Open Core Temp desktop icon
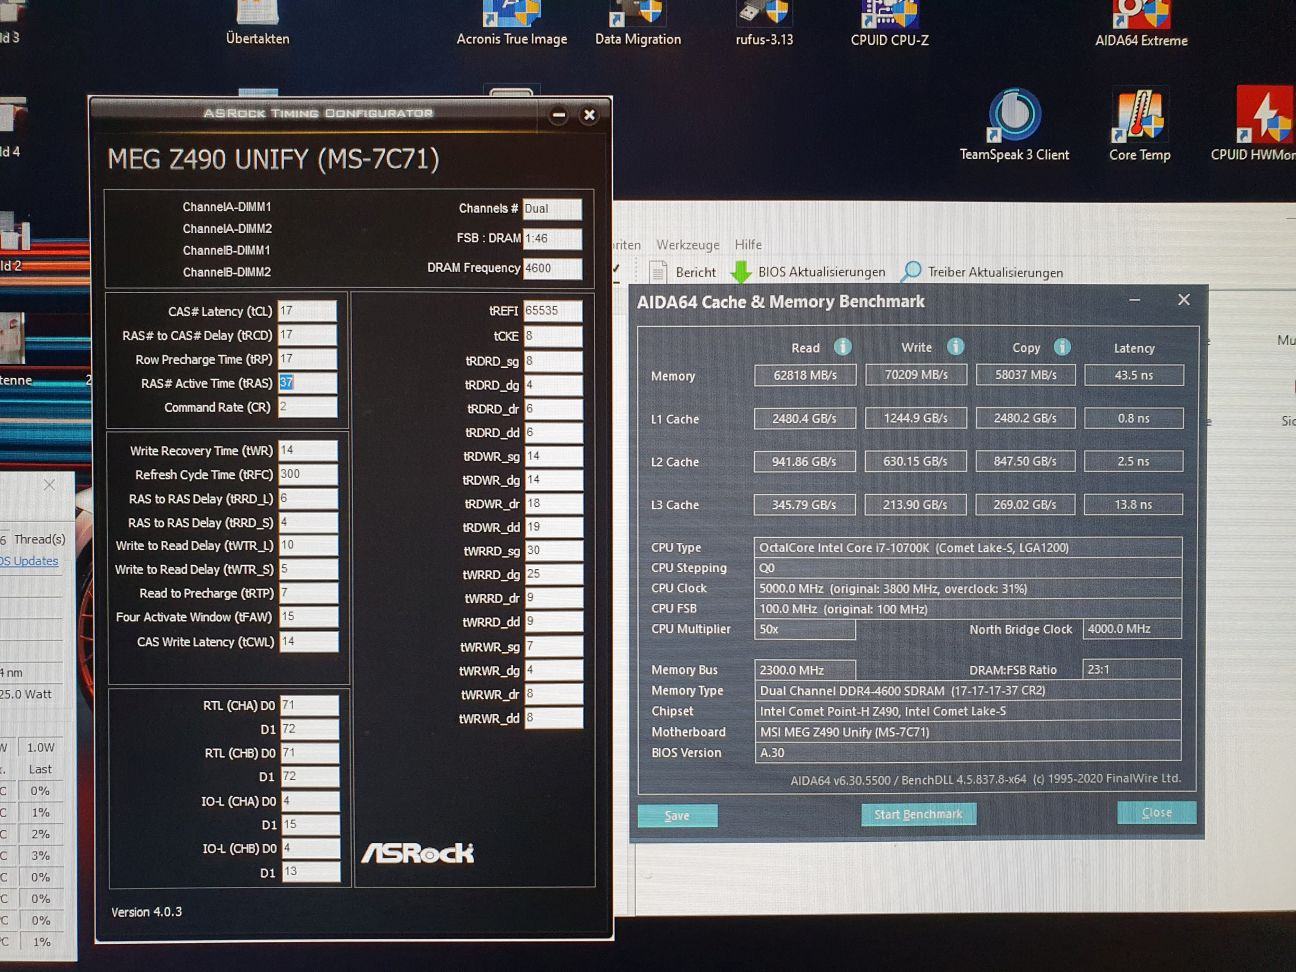The width and height of the screenshot is (1296, 972). pos(1139,125)
